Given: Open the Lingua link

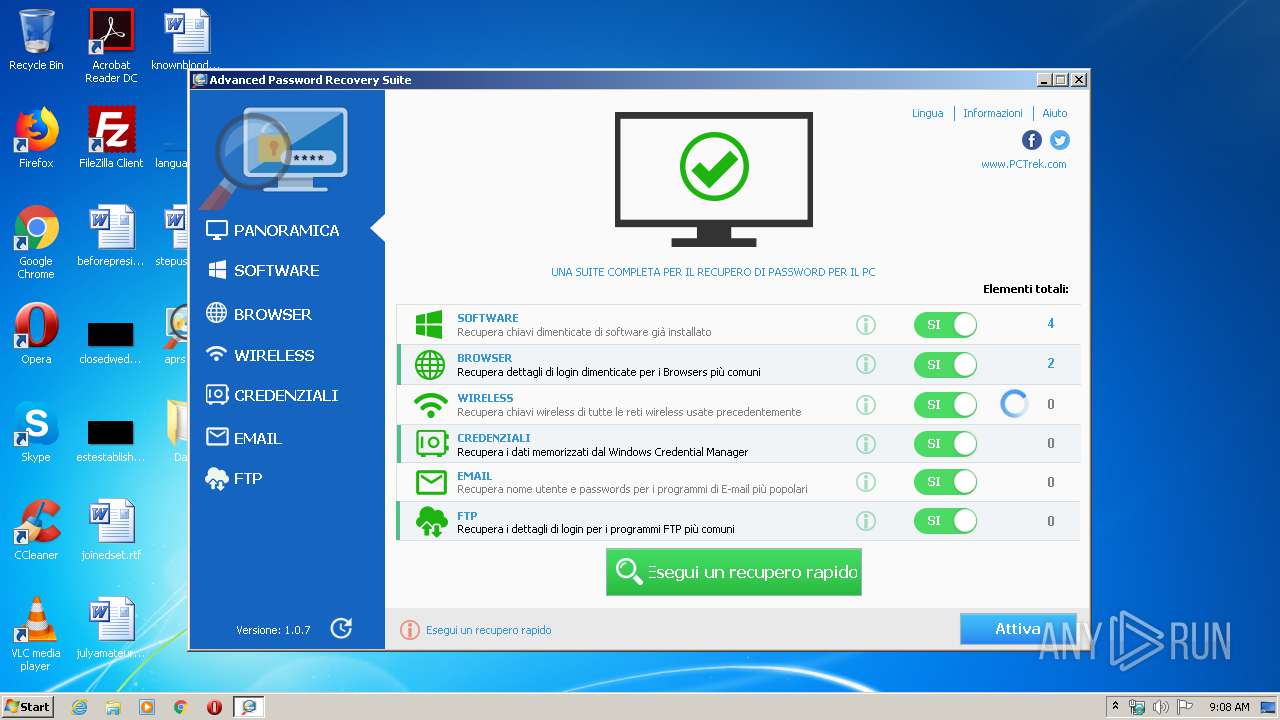Looking at the screenshot, I should click(927, 113).
